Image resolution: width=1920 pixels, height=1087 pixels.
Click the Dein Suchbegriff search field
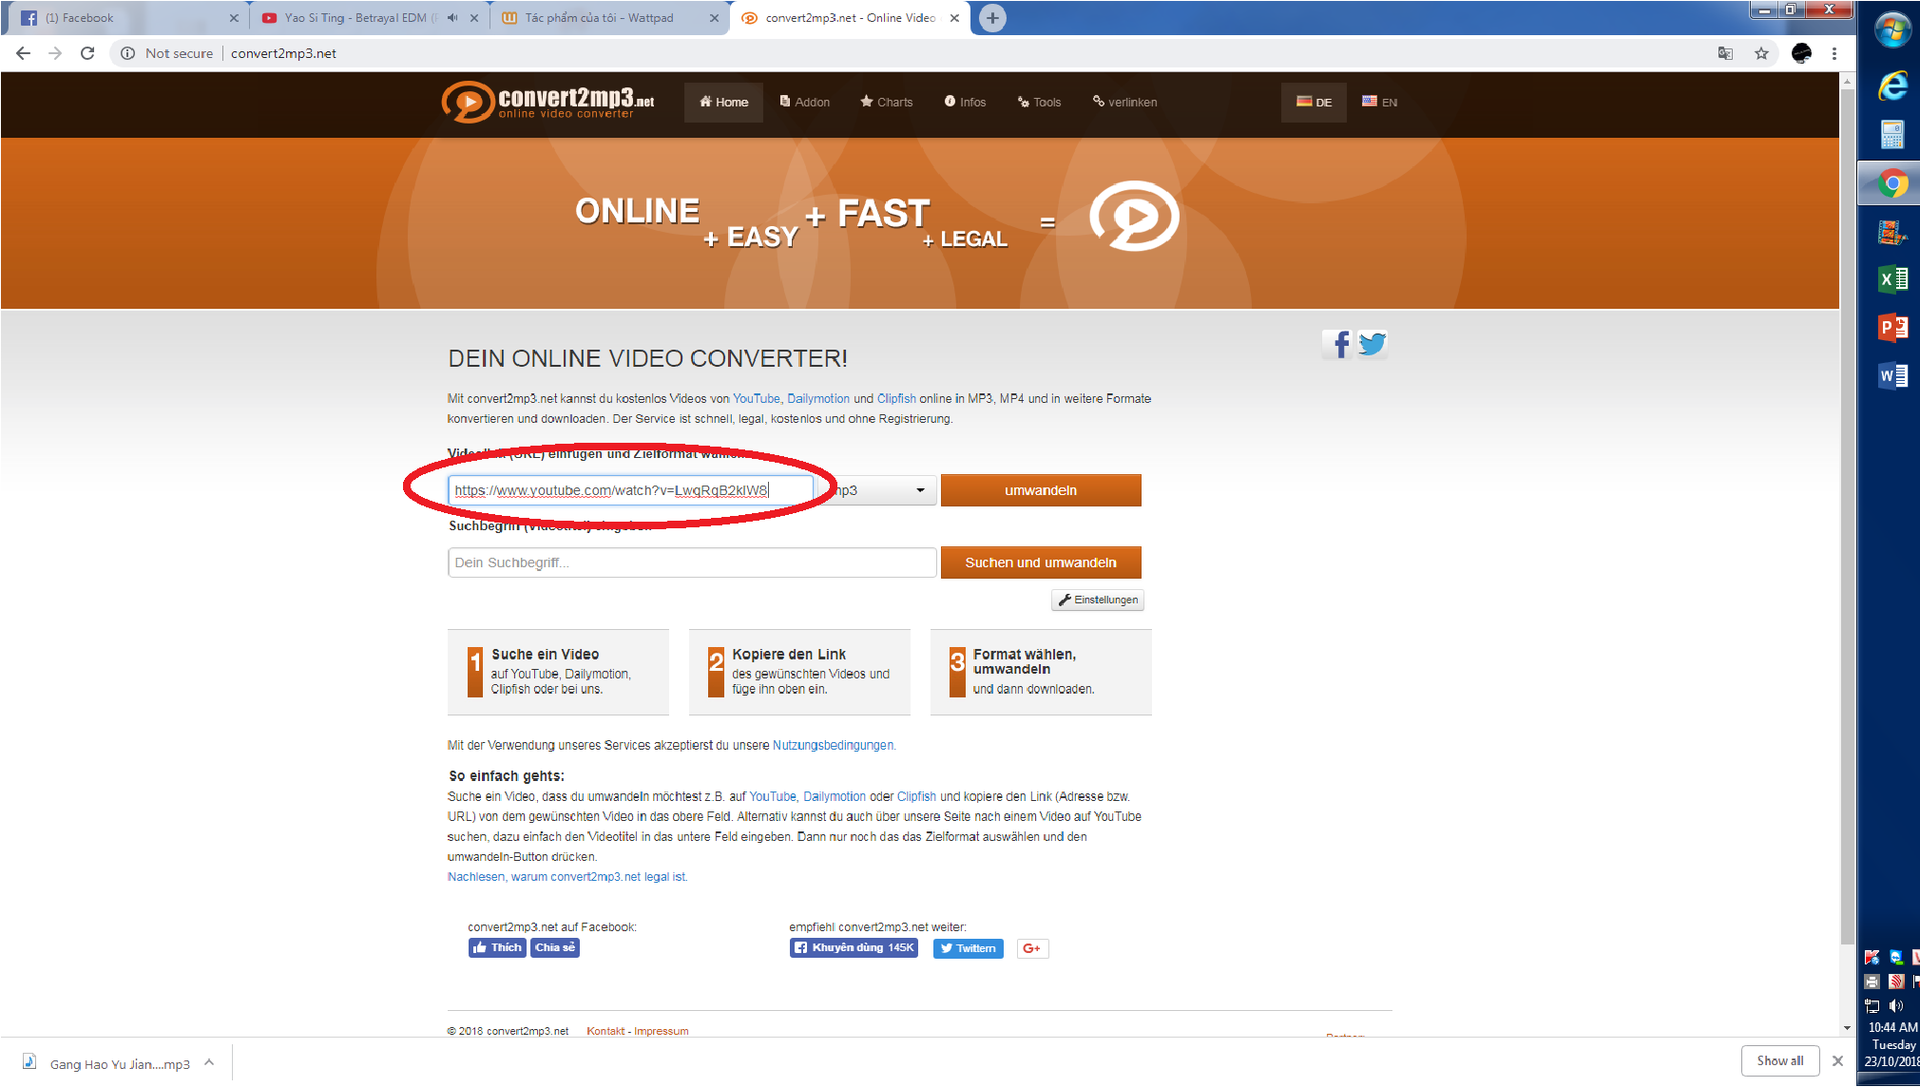[x=692, y=562]
